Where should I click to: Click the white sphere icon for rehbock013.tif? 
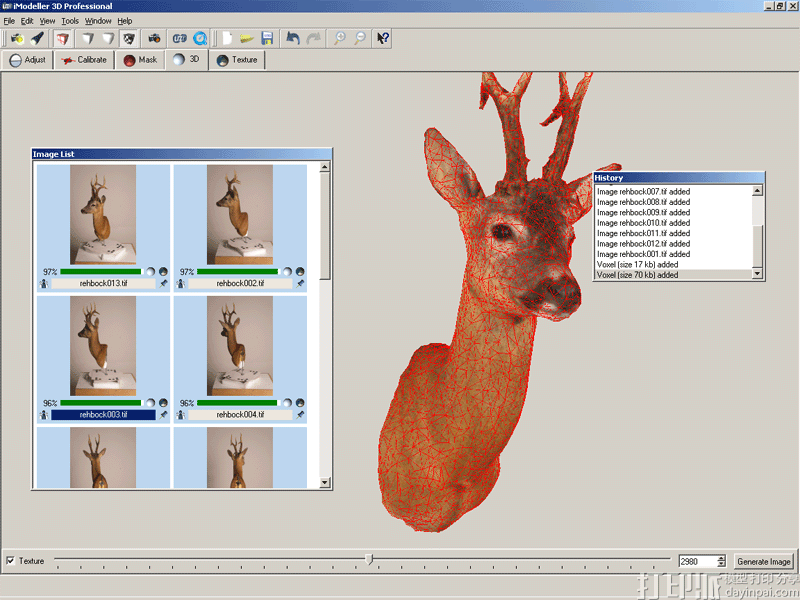click(x=151, y=272)
